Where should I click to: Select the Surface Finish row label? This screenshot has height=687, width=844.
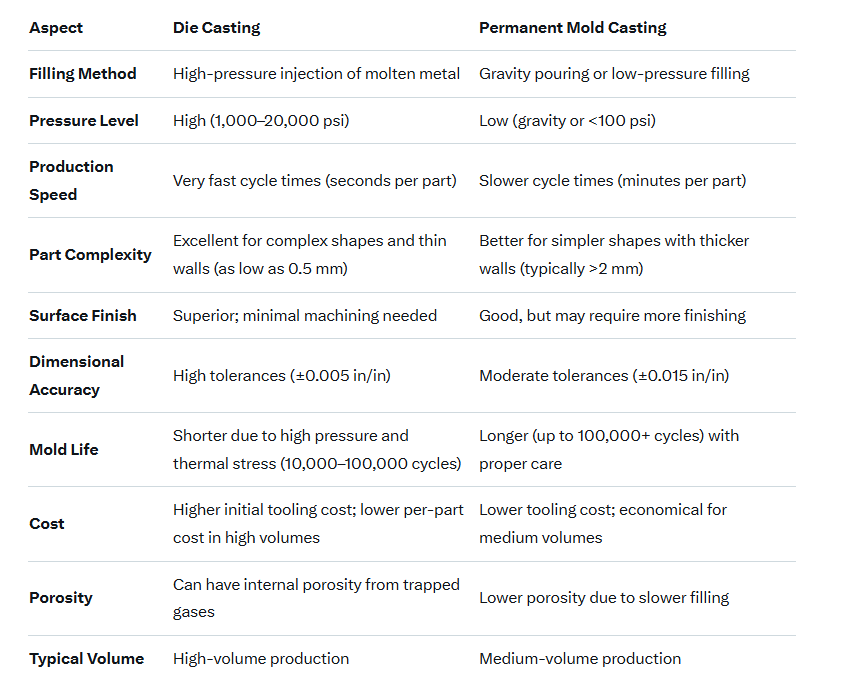pos(83,316)
